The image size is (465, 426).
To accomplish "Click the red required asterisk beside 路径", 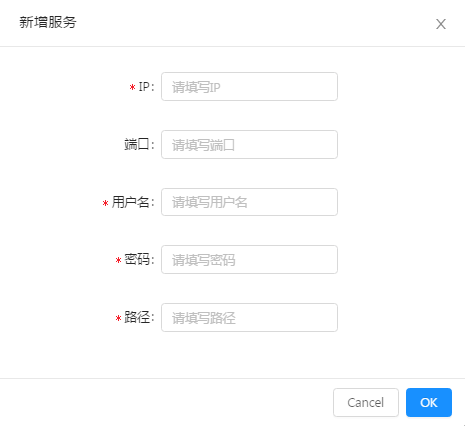I will tap(118, 318).
